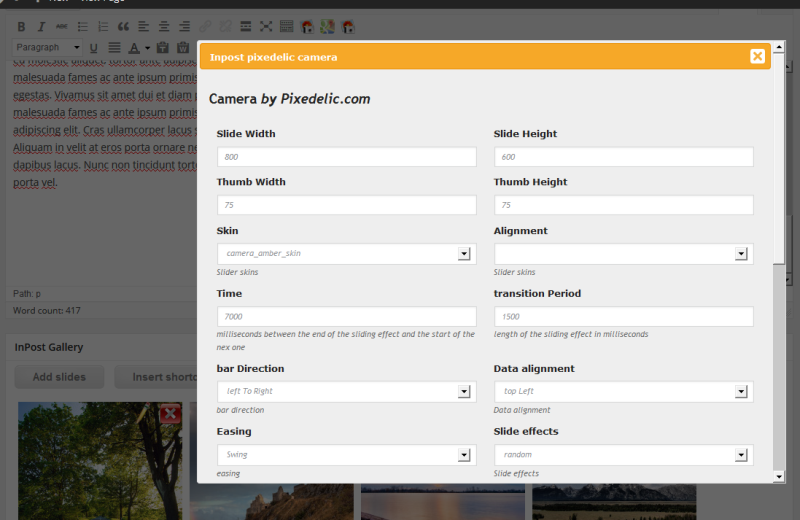The width and height of the screenshot is (800, 520).
Task: Click paste as plain text icon
Action: (163, 48)
